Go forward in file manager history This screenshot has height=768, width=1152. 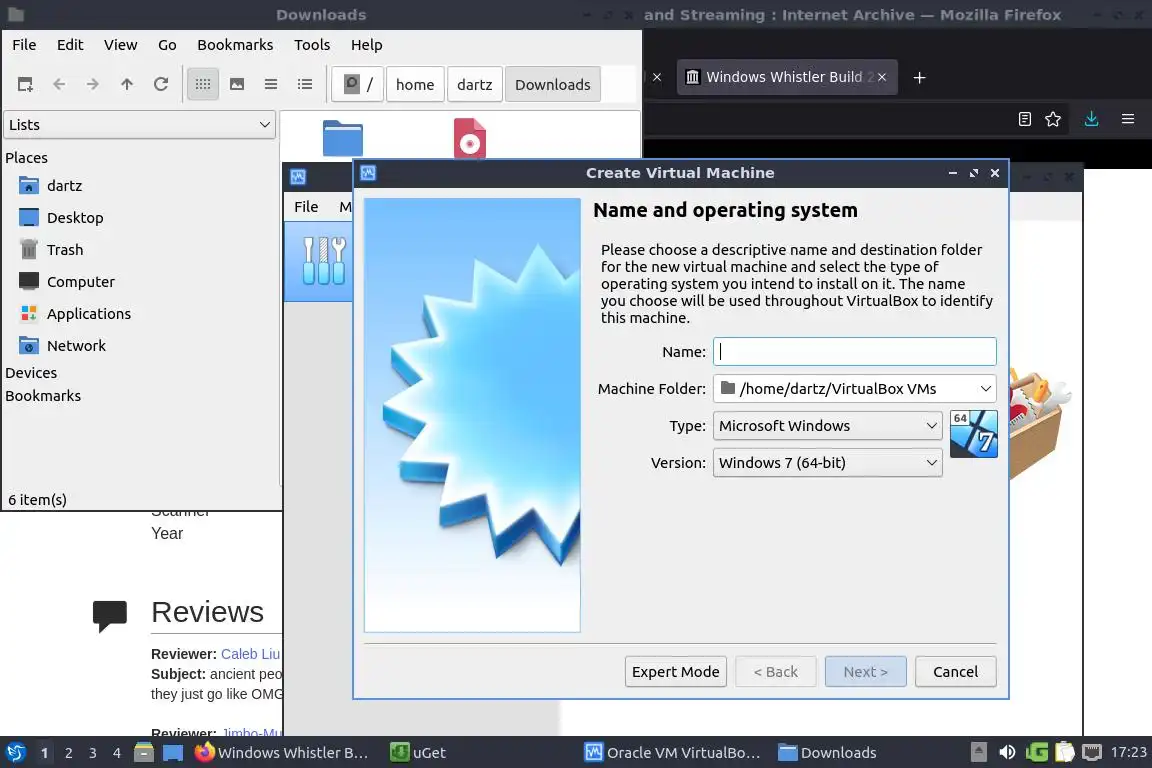click(93, 85)
